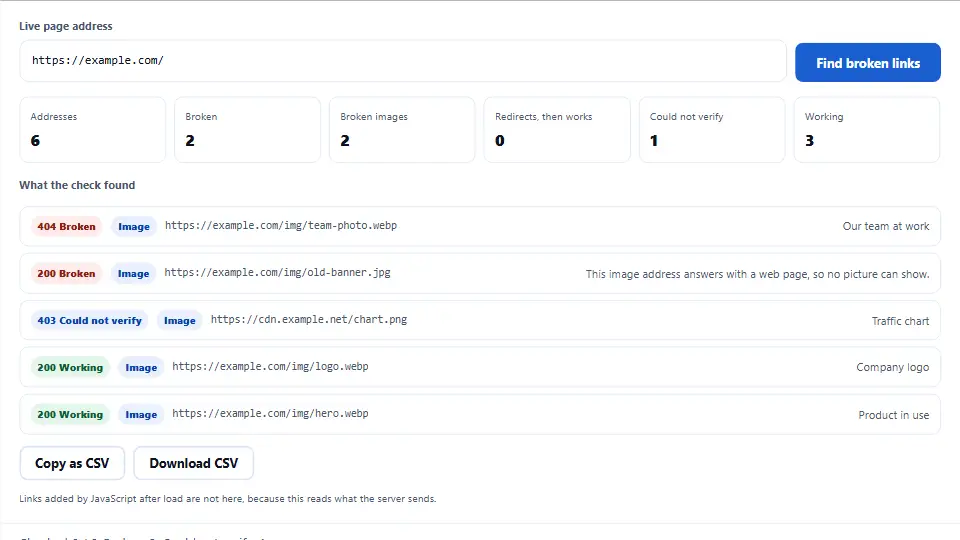Click the Image tag in old-banner.jpg row
Screen dimensions: 960x540
(133, 274)
